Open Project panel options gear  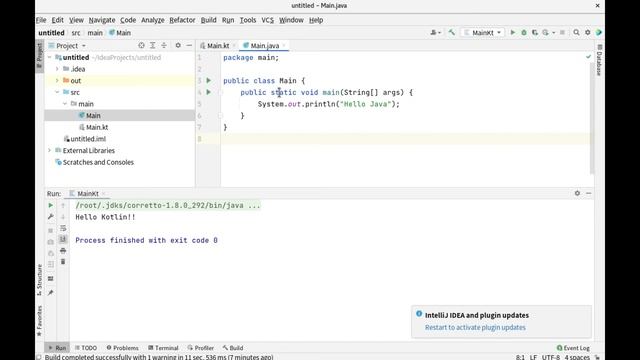click(x=178, y=45)
